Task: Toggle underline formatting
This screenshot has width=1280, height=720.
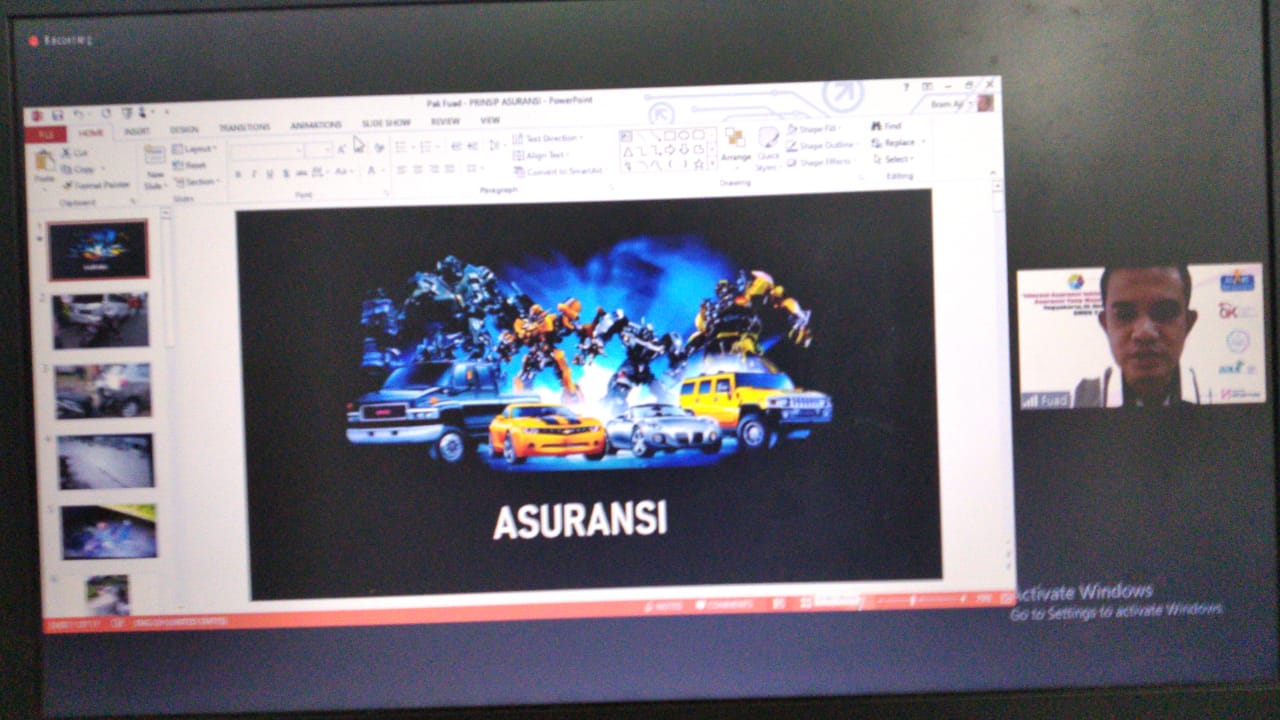Action: (269, 174)
